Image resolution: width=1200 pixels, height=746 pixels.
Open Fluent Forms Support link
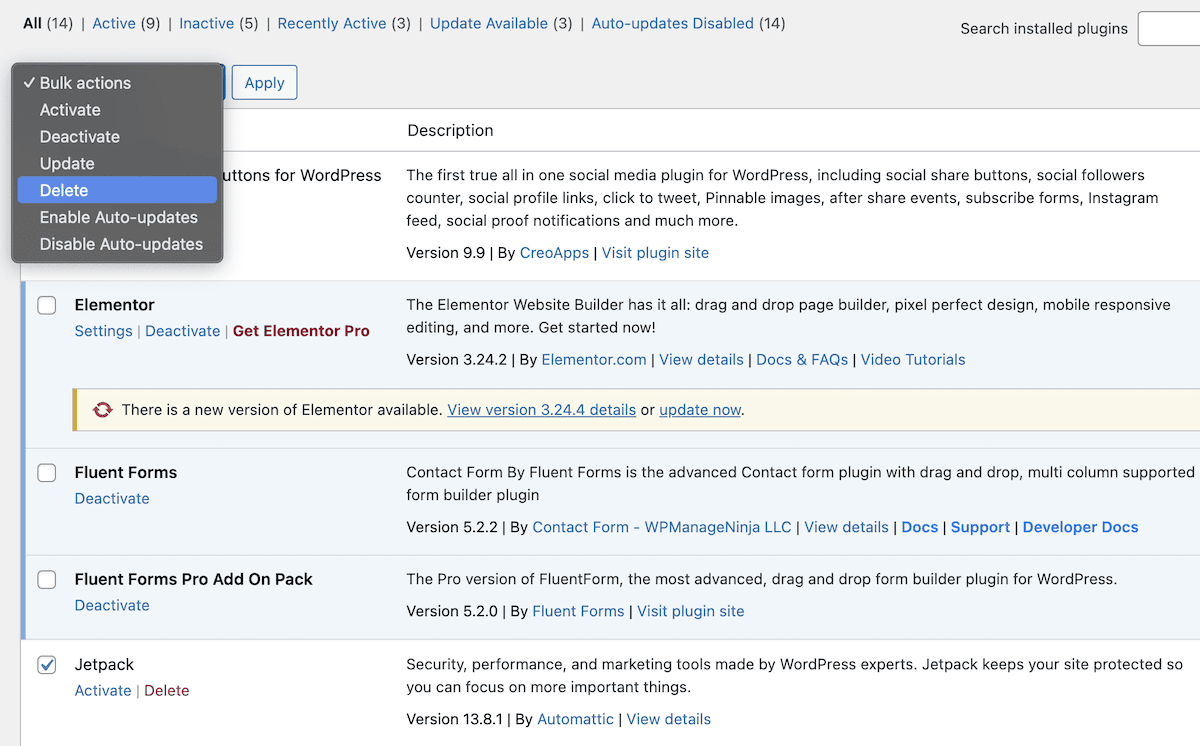tap(980, 527)
